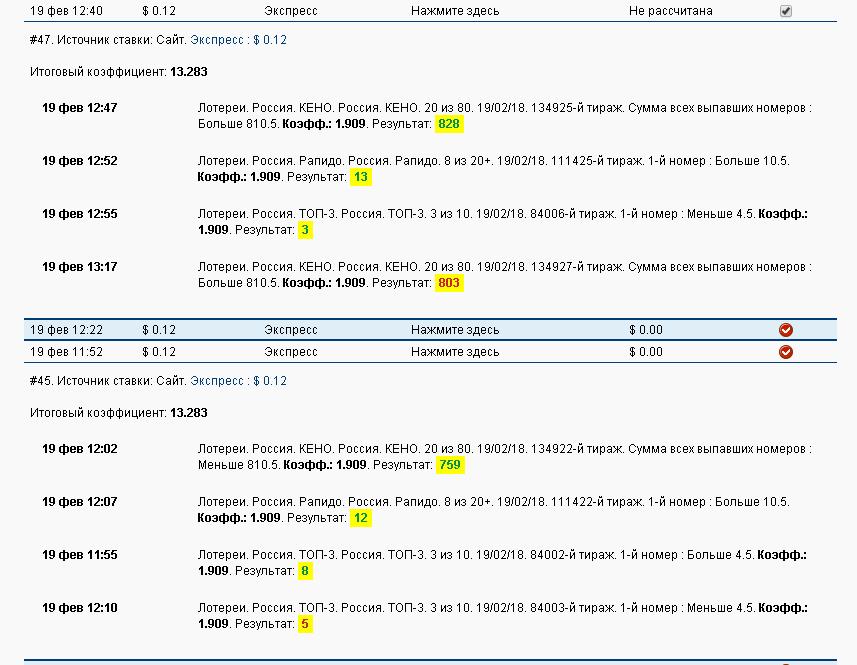Collapse the bet row dated 19 фев 11:52
Screen dimensions: 857x665
tap(66, 352)
